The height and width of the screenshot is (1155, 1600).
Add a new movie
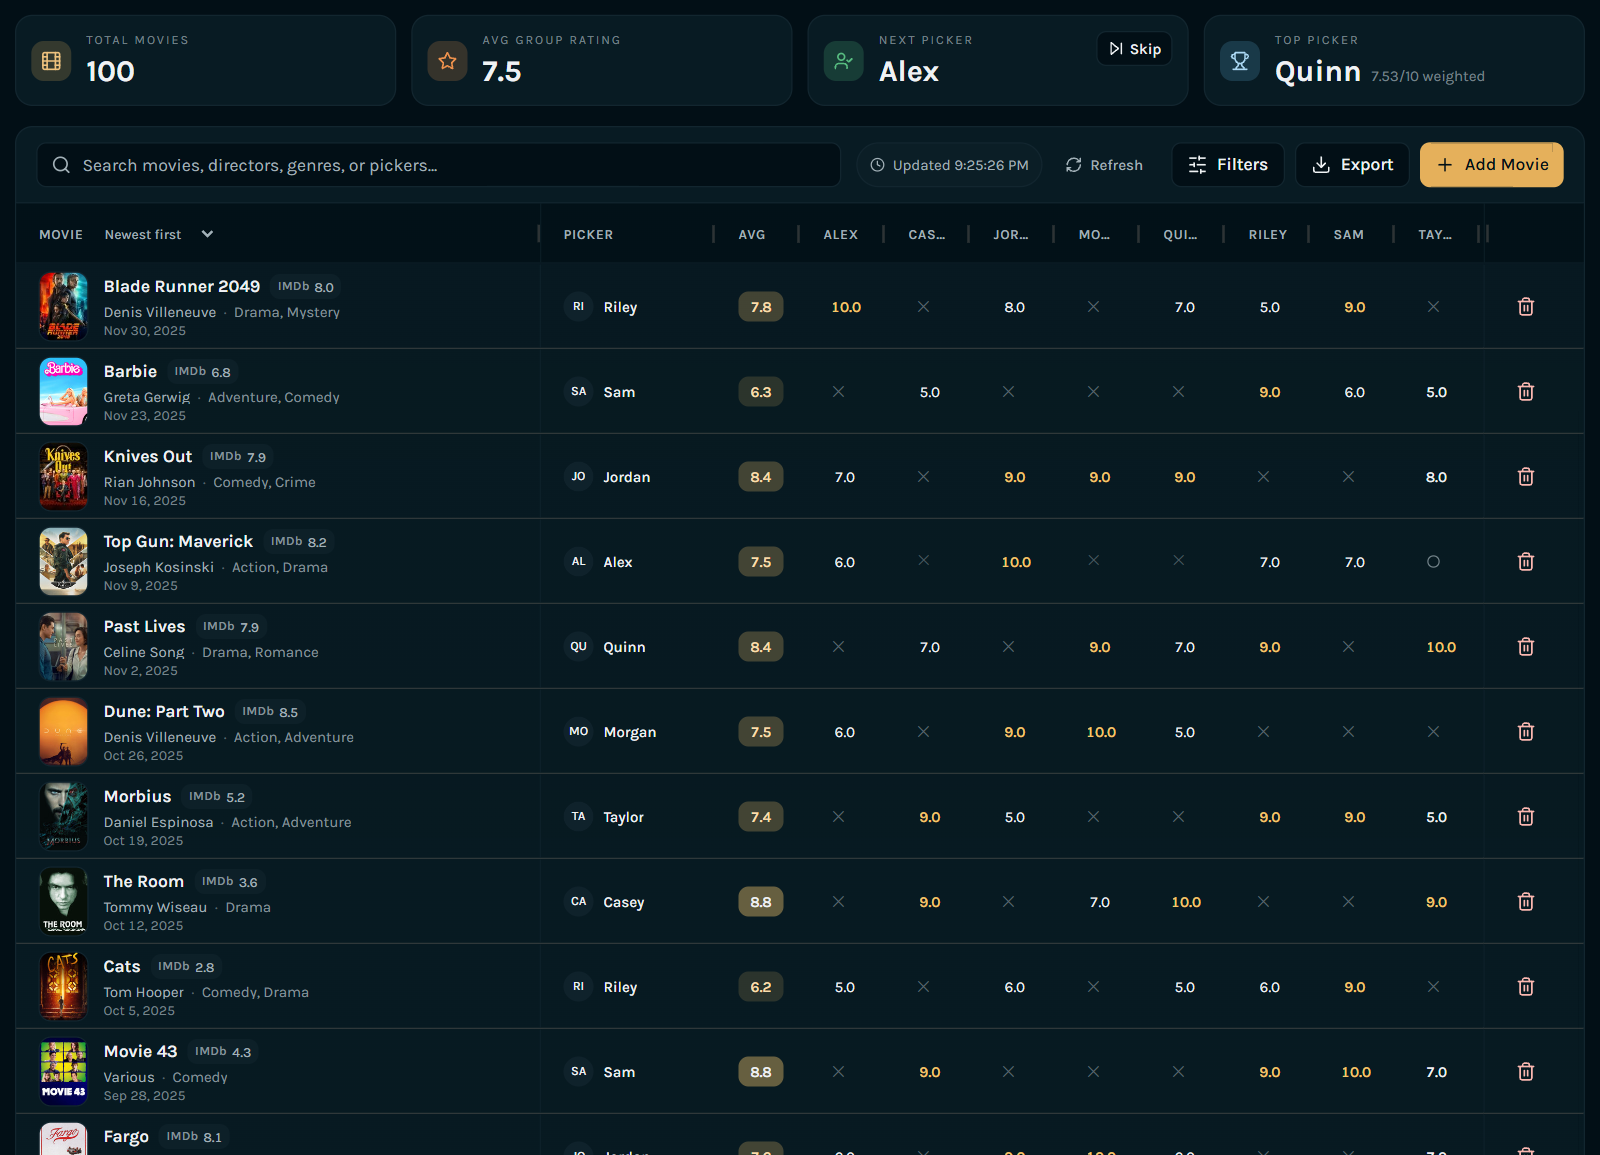1491,165
